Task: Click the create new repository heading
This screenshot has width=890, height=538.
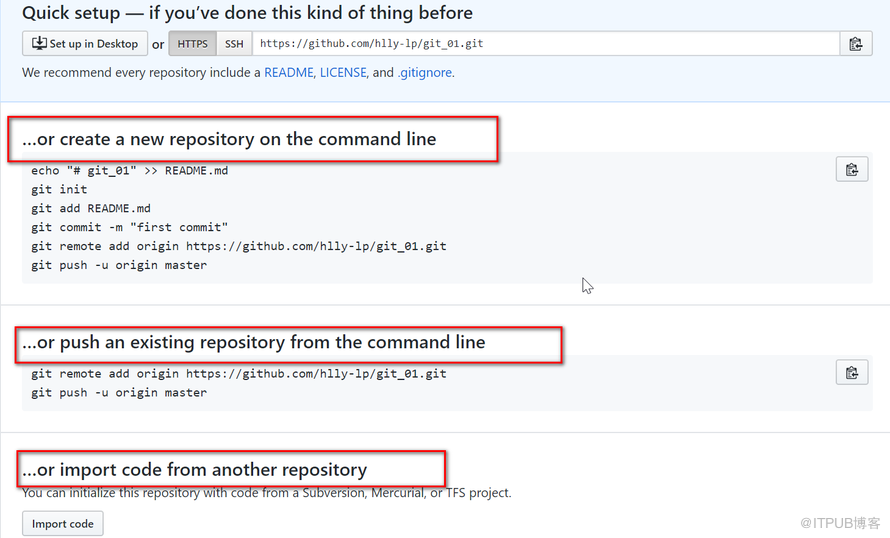Action: (x=229, y=139)
